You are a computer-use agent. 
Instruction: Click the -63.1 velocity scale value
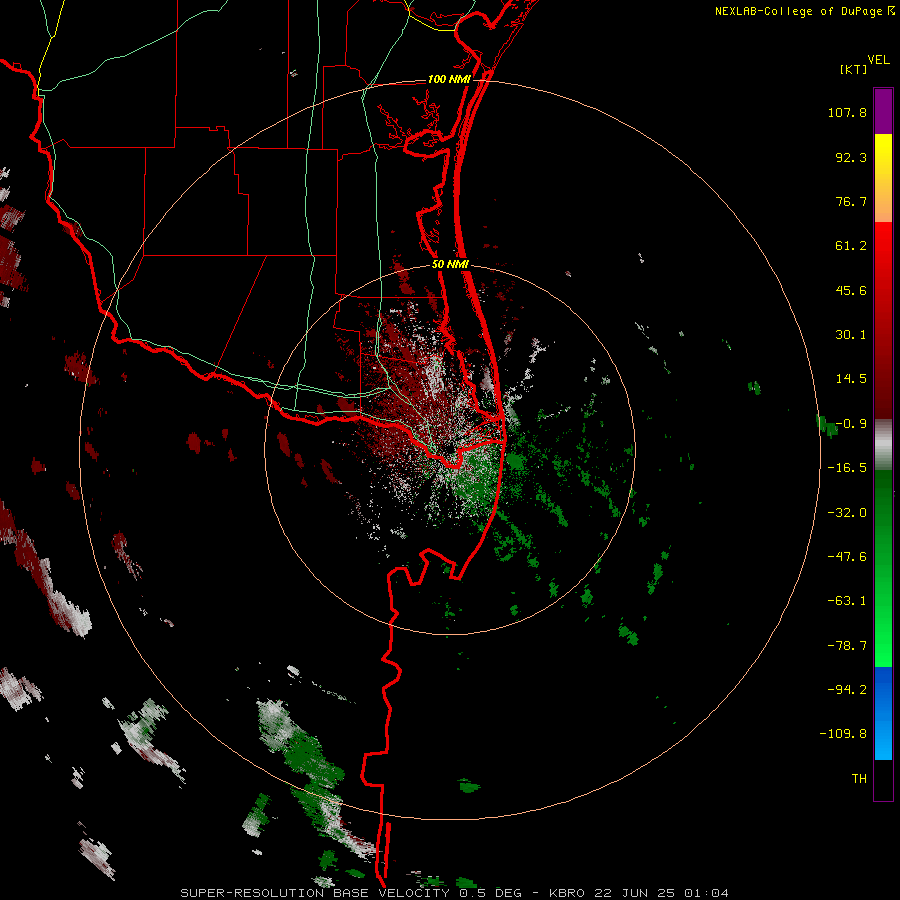tap(847, 601)
